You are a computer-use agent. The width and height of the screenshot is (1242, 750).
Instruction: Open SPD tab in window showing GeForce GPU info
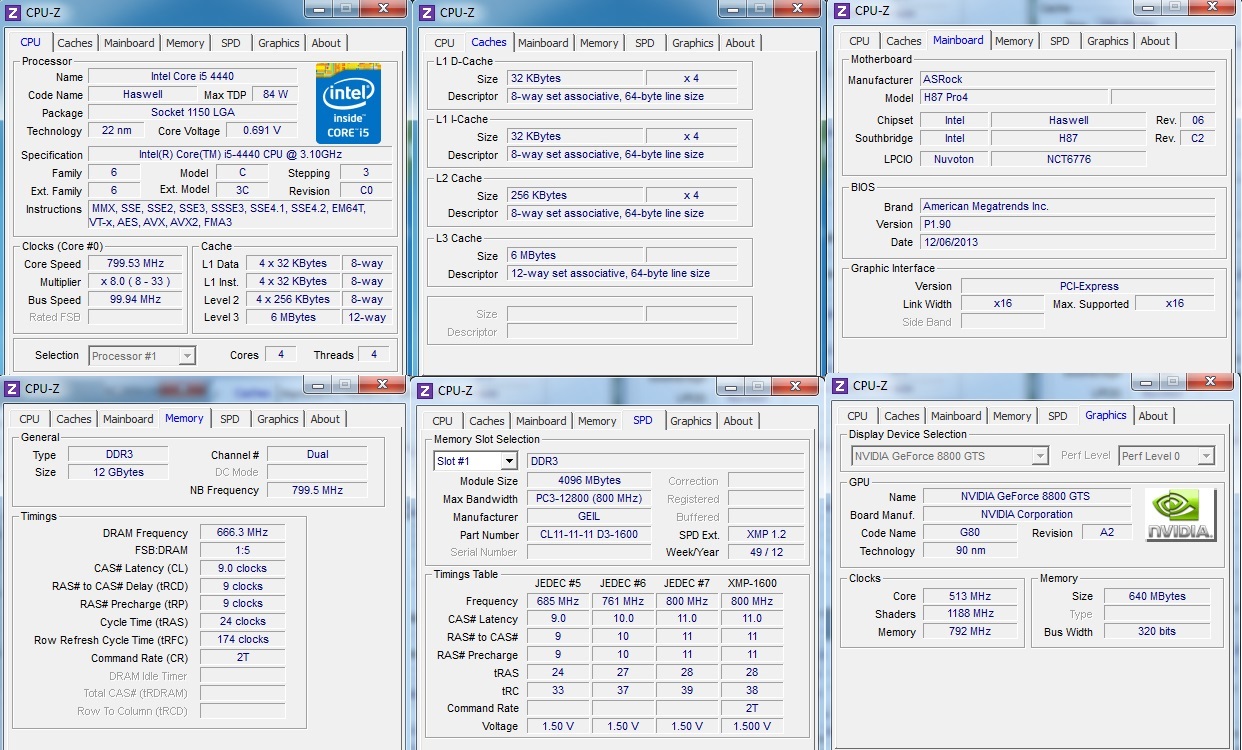coord(1058,416)
